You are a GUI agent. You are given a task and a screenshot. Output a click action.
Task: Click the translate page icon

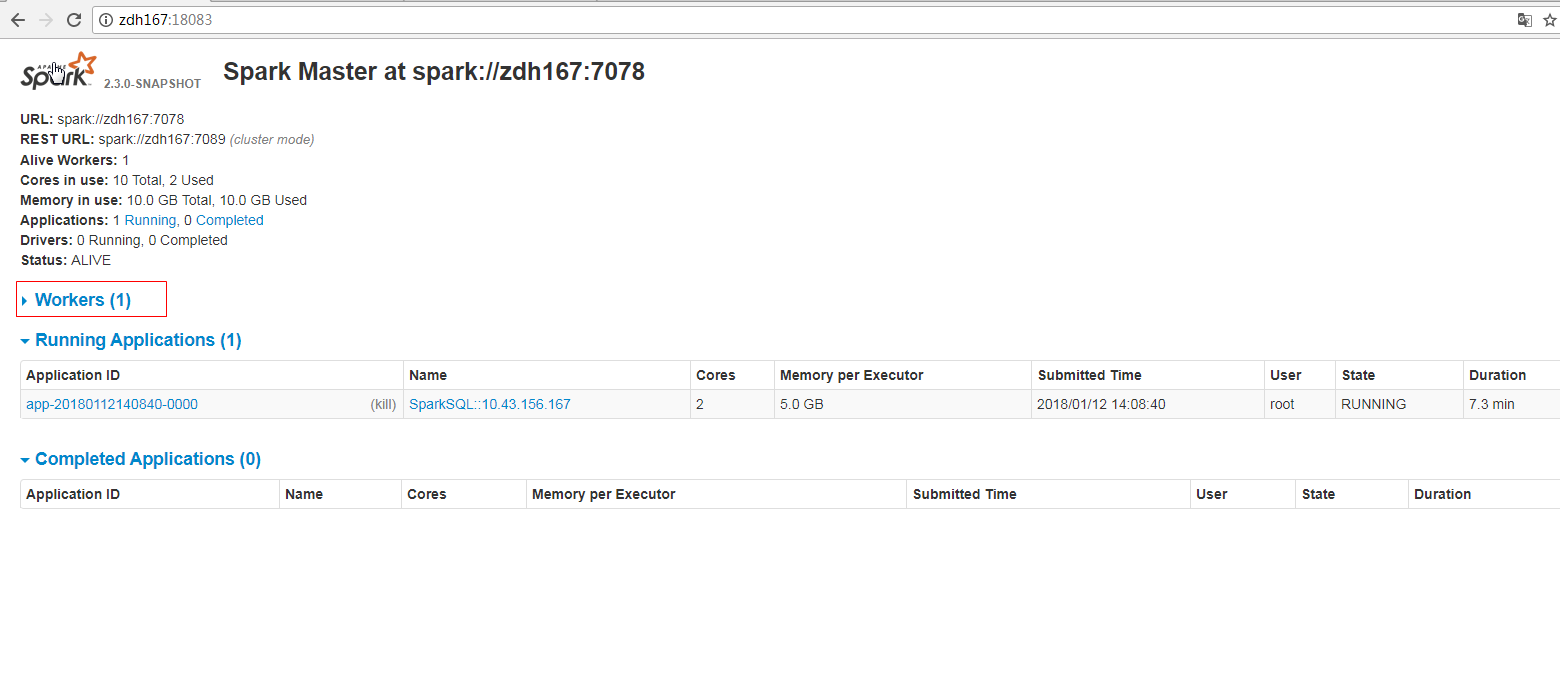click(x=1524, y=20)
